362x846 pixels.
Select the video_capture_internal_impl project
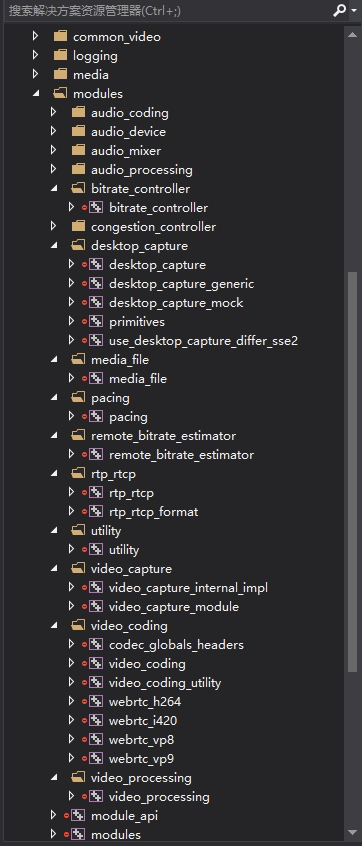[x=188, y=588]
